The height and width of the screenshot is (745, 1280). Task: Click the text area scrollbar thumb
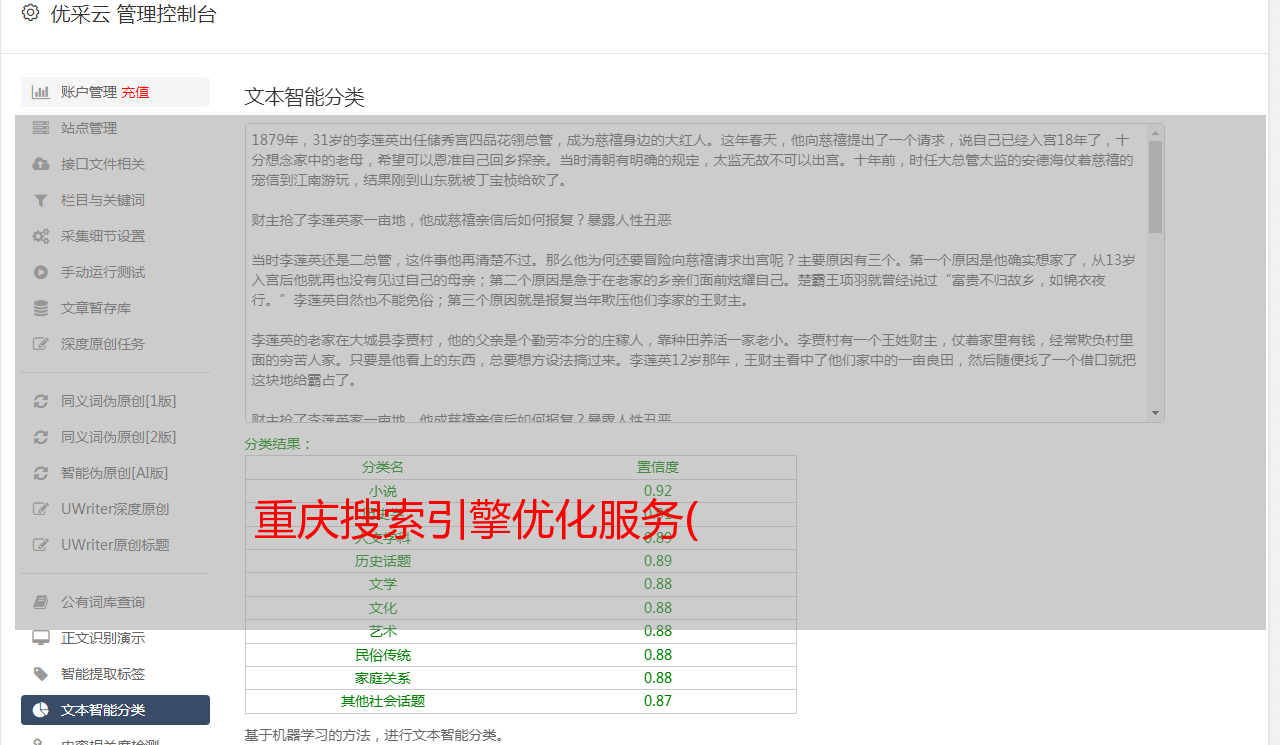coord(1156,186)
